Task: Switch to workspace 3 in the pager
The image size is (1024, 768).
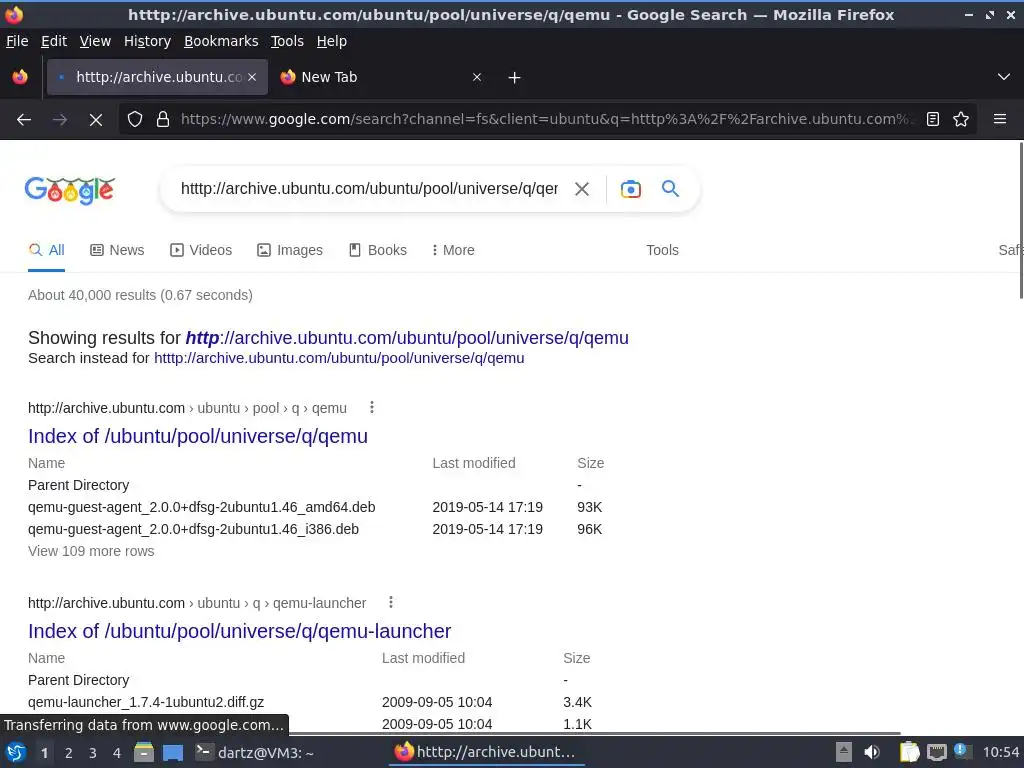Action: pyautogui.click(x=93, y=753)
